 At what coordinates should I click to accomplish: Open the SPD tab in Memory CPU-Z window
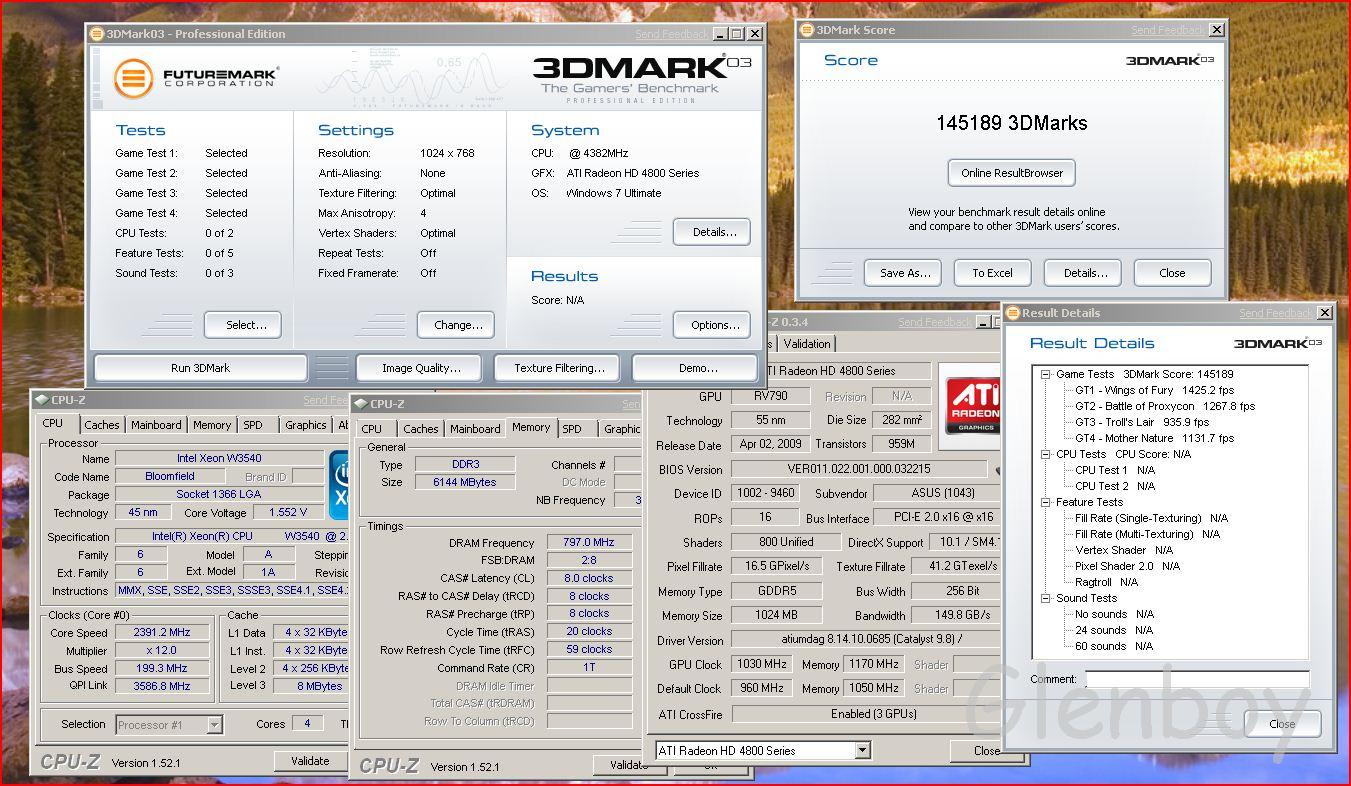(572, 429)
